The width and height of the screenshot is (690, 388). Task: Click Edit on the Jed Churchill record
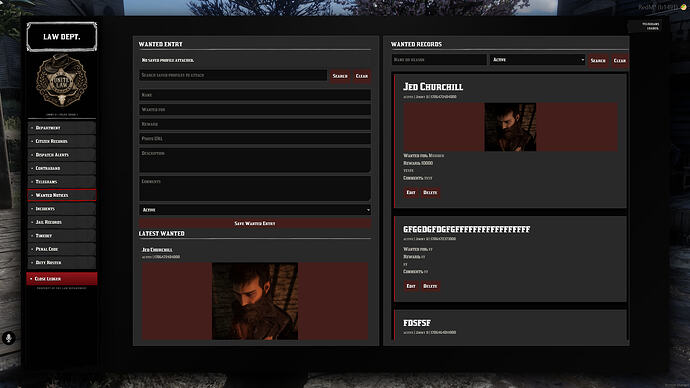pyautogui.click(x=411, y=192)
